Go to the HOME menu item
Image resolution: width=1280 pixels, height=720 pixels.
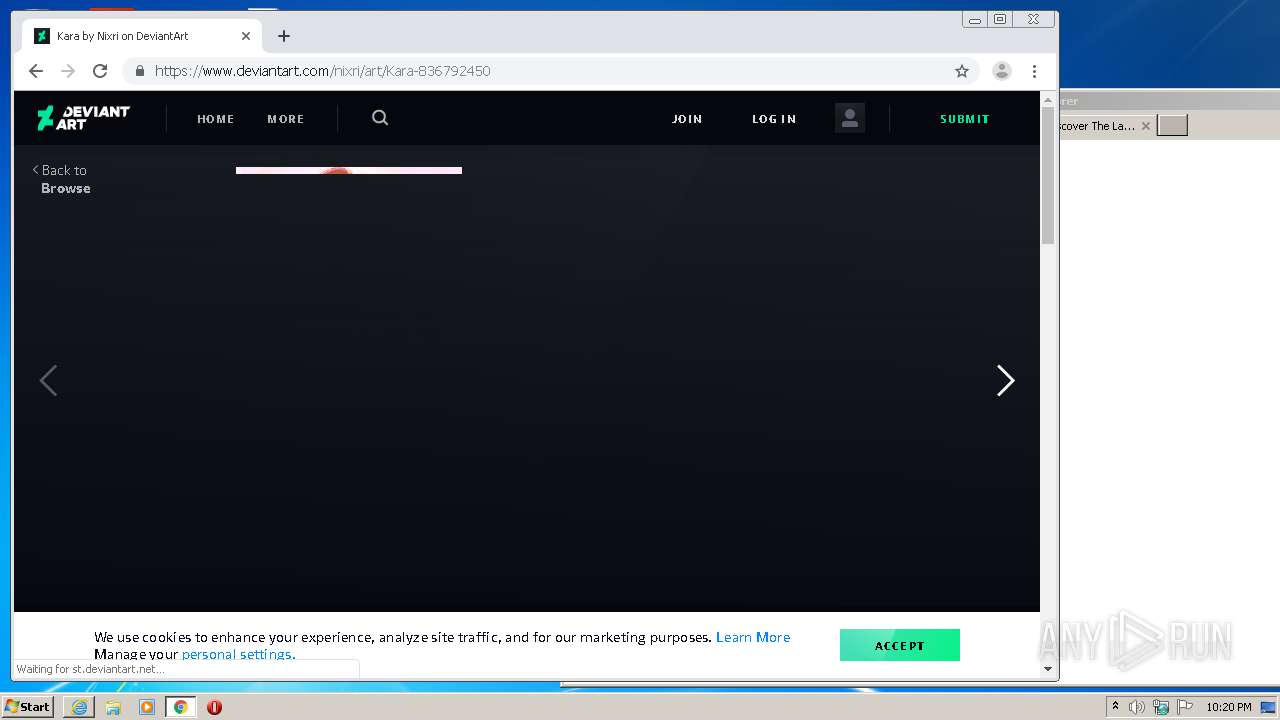coord(215,119)
